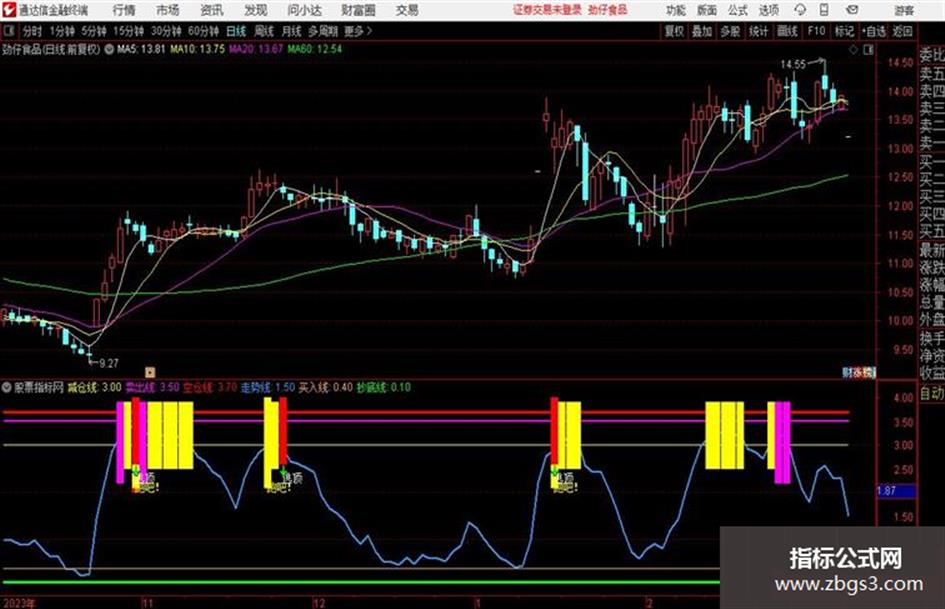Click the 买入线 0.40 indicator label

[326, 387]
